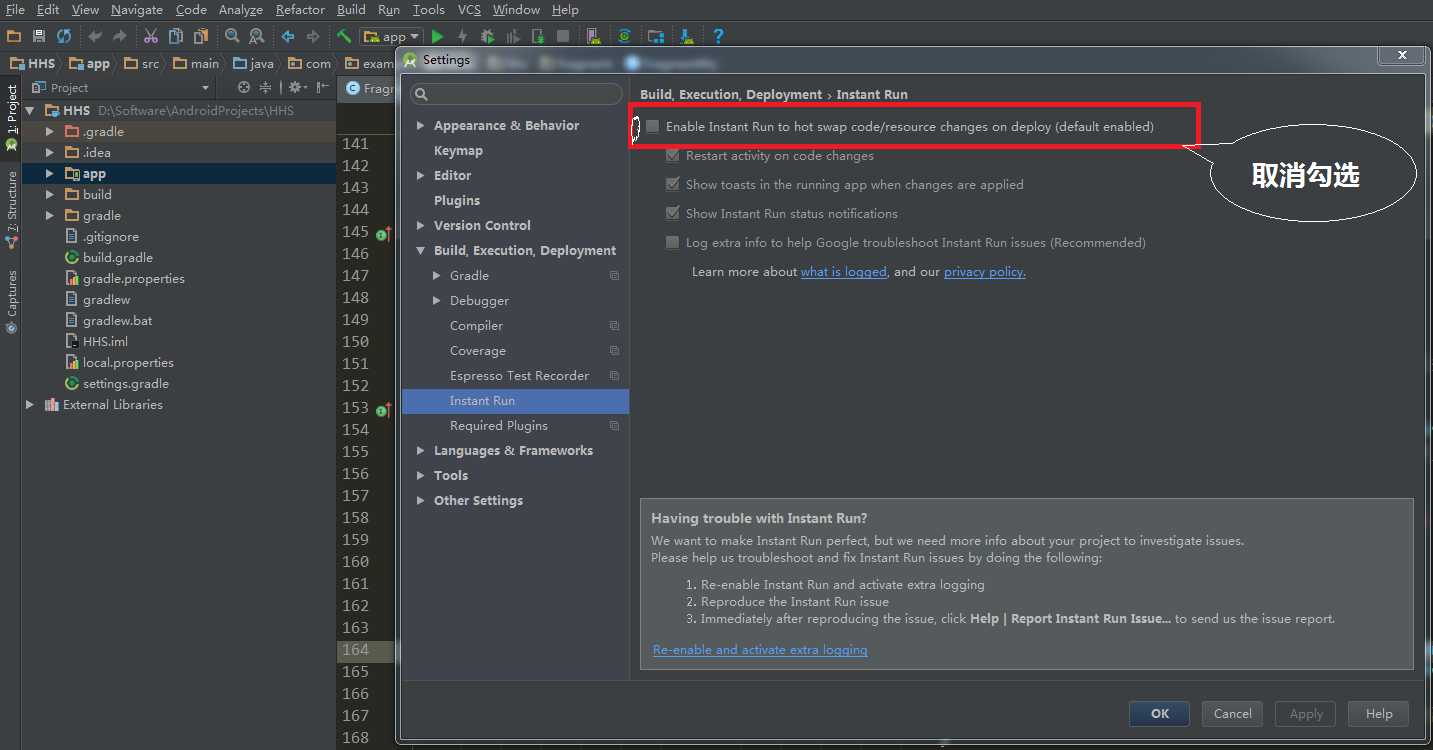Click the Scroll from Source target icon
The height and width of the screenshot is (750, 1433).
pos(244,87)
